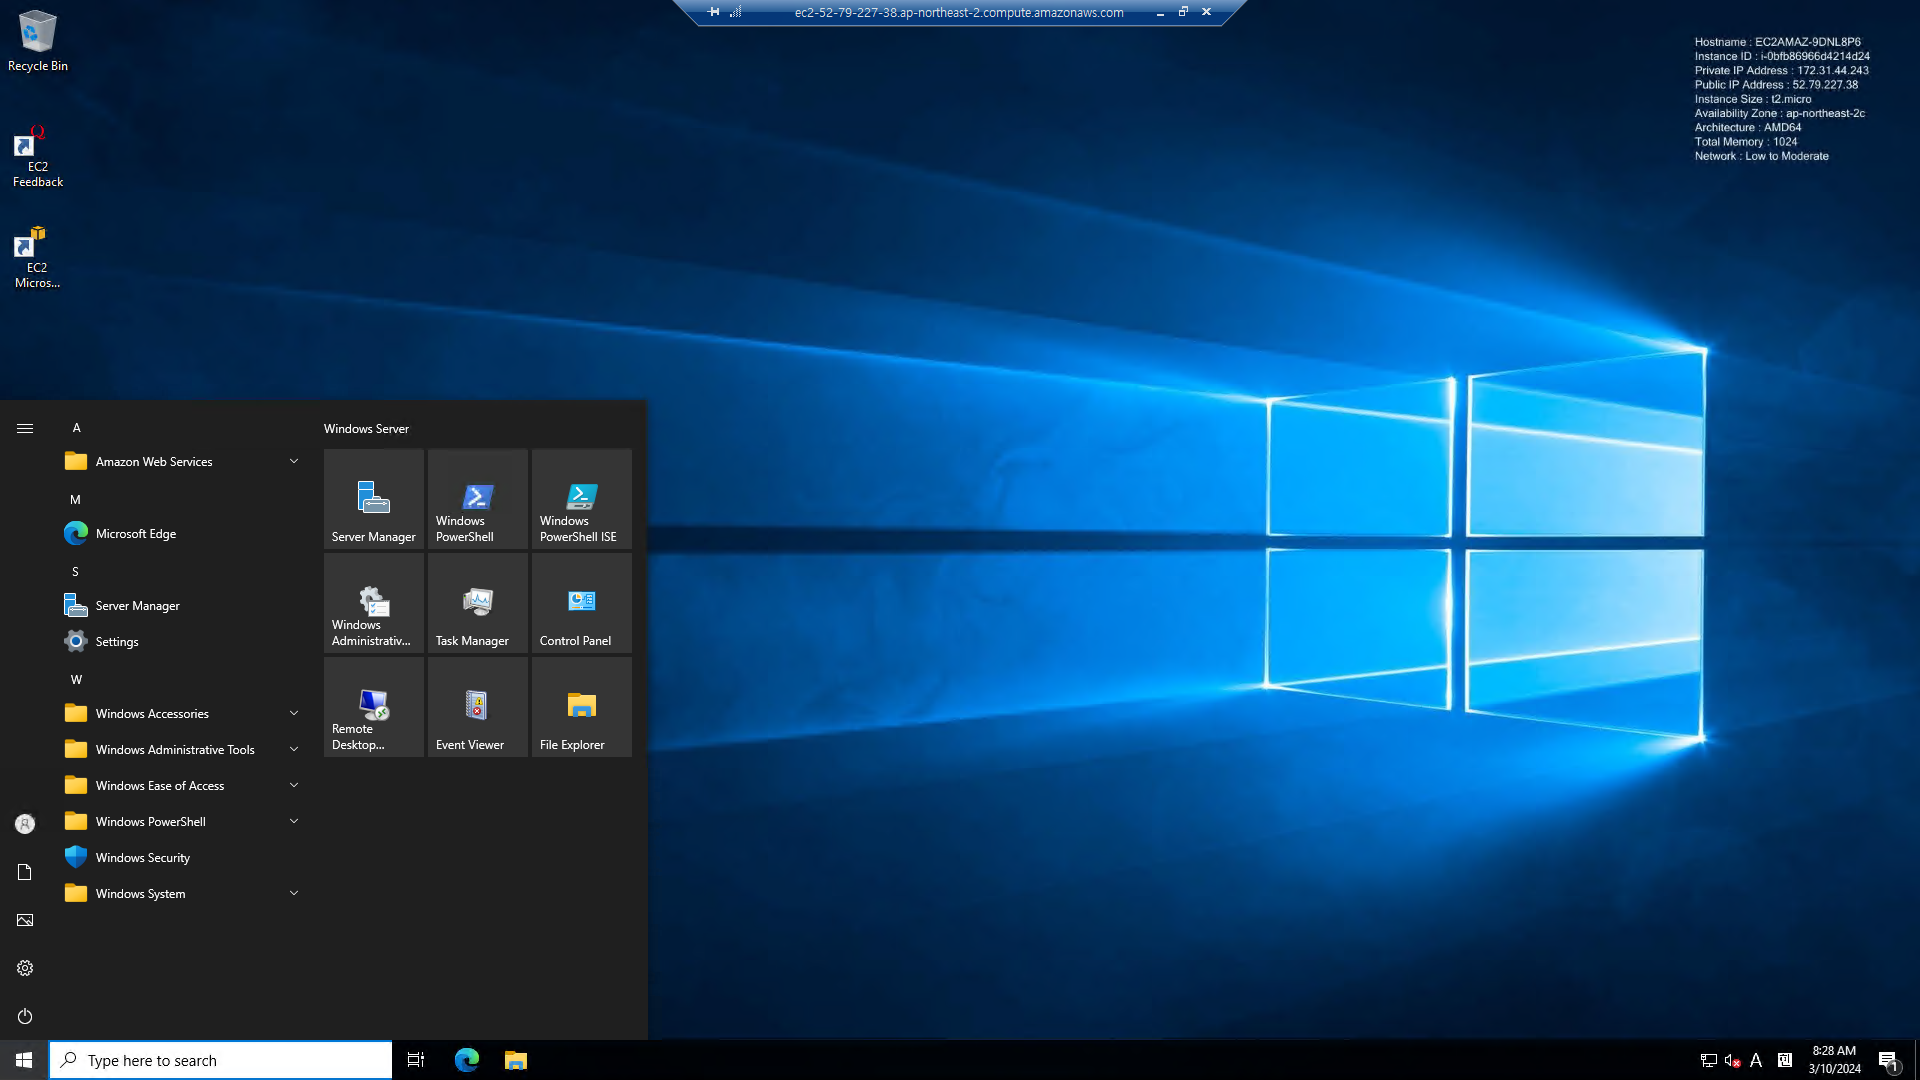The image size is (1920, 1080).
Task: Select the EC2 Feedback desktop shortcut
Action: click(x=38, y=157)
